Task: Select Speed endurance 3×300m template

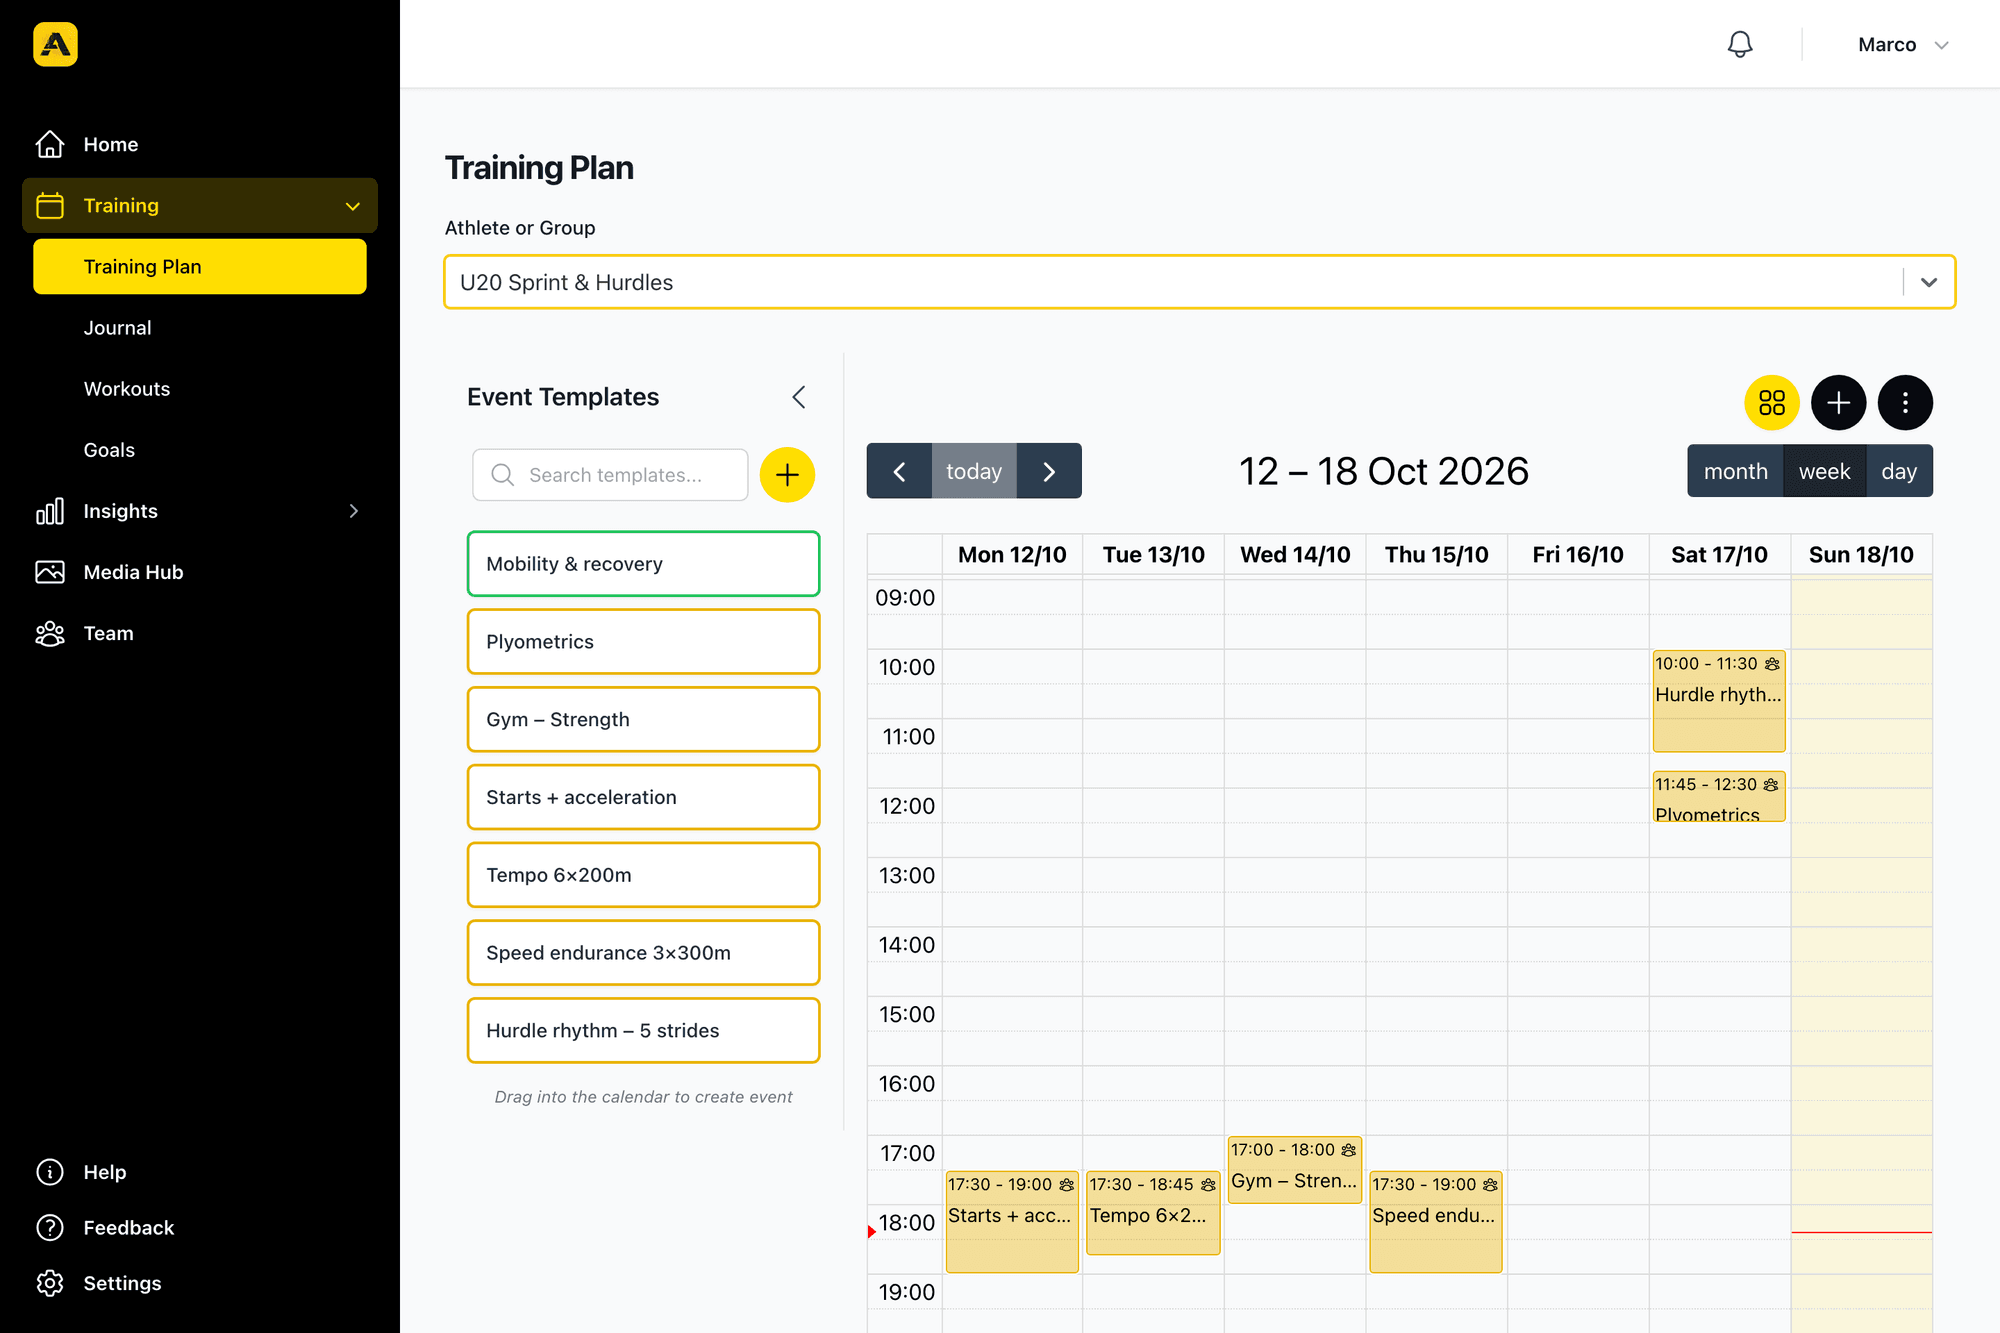Action: (643, 953)
